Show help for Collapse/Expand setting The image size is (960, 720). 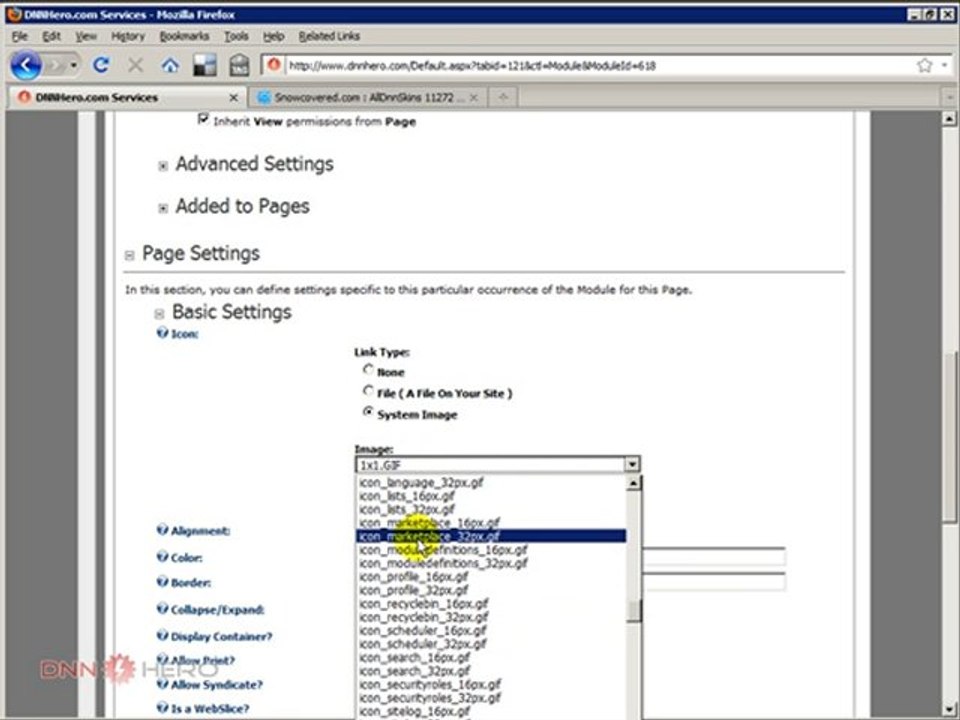(x=162, y=609)
